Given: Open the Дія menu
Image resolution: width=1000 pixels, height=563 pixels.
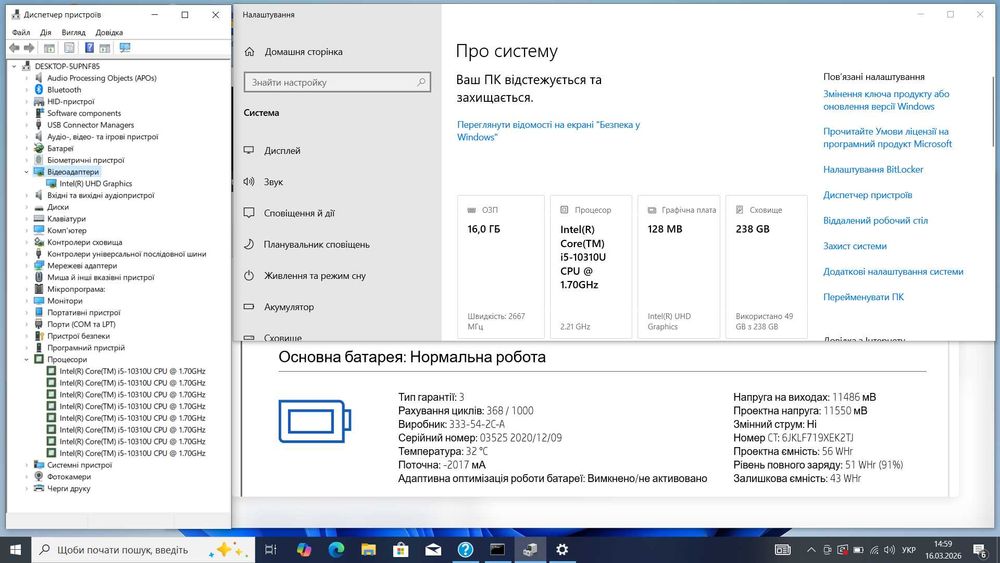Looking at the screenshot, I should (x=46, y=33).
